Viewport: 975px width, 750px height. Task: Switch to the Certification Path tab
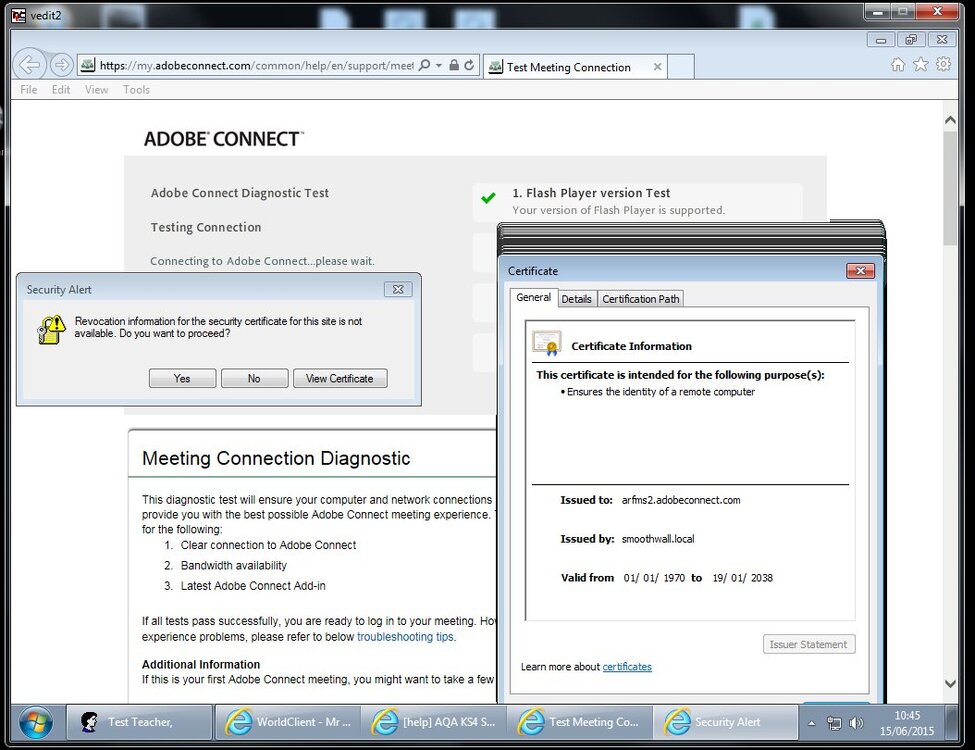click(x=640, y=299)
